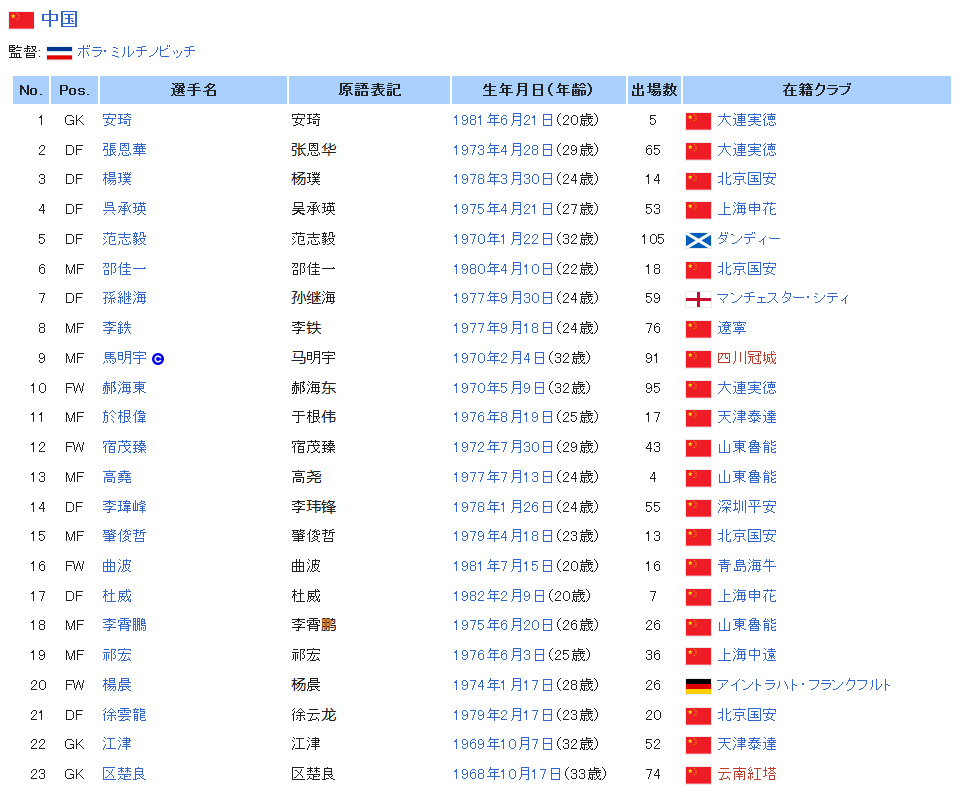Open player 范志毅 link

[x=124, y=239]
